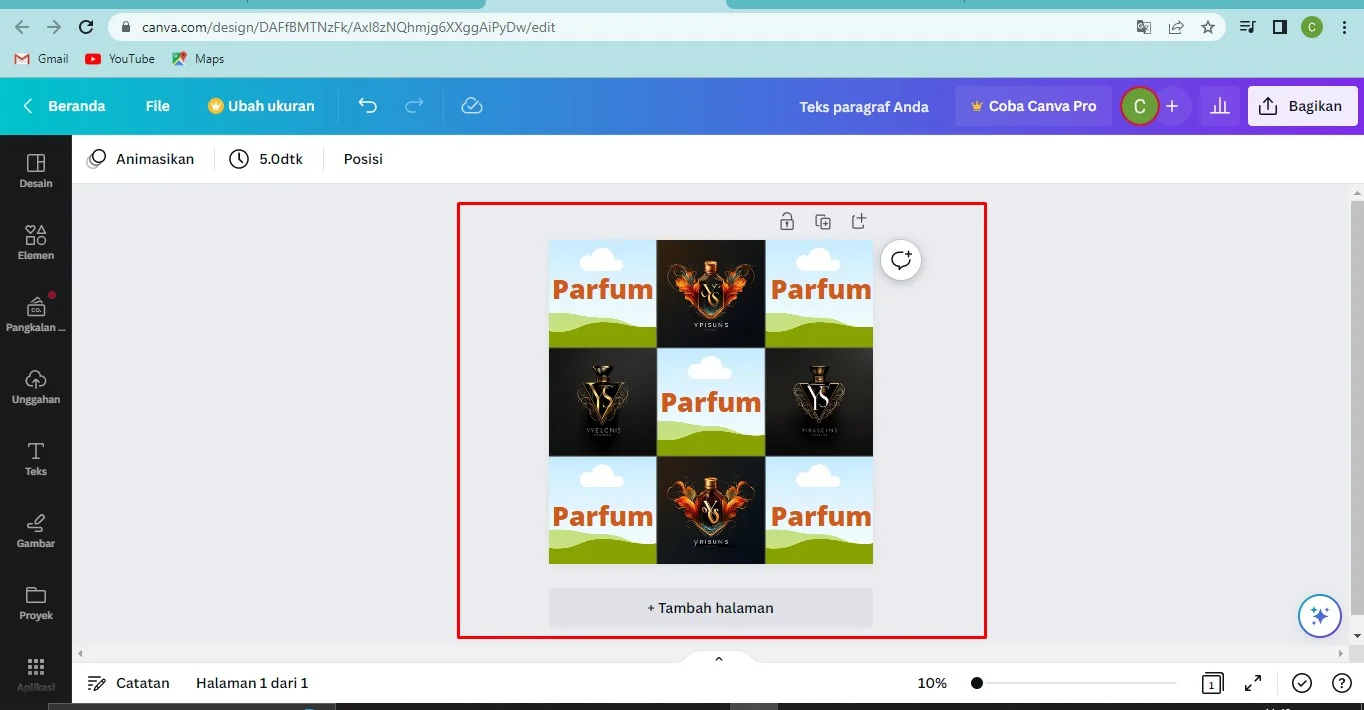Open the browser media control icon
Screen dimensions: 1364x710
(x=1248, y=27)
